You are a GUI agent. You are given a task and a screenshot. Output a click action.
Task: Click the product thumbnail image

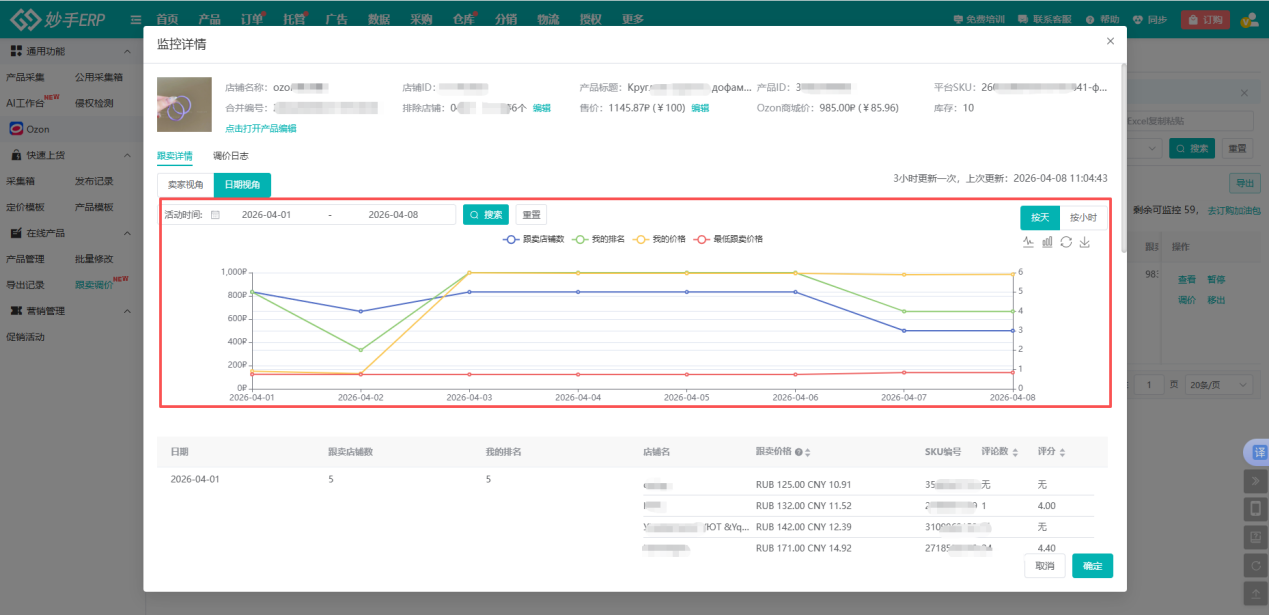[x=184, y=105]
